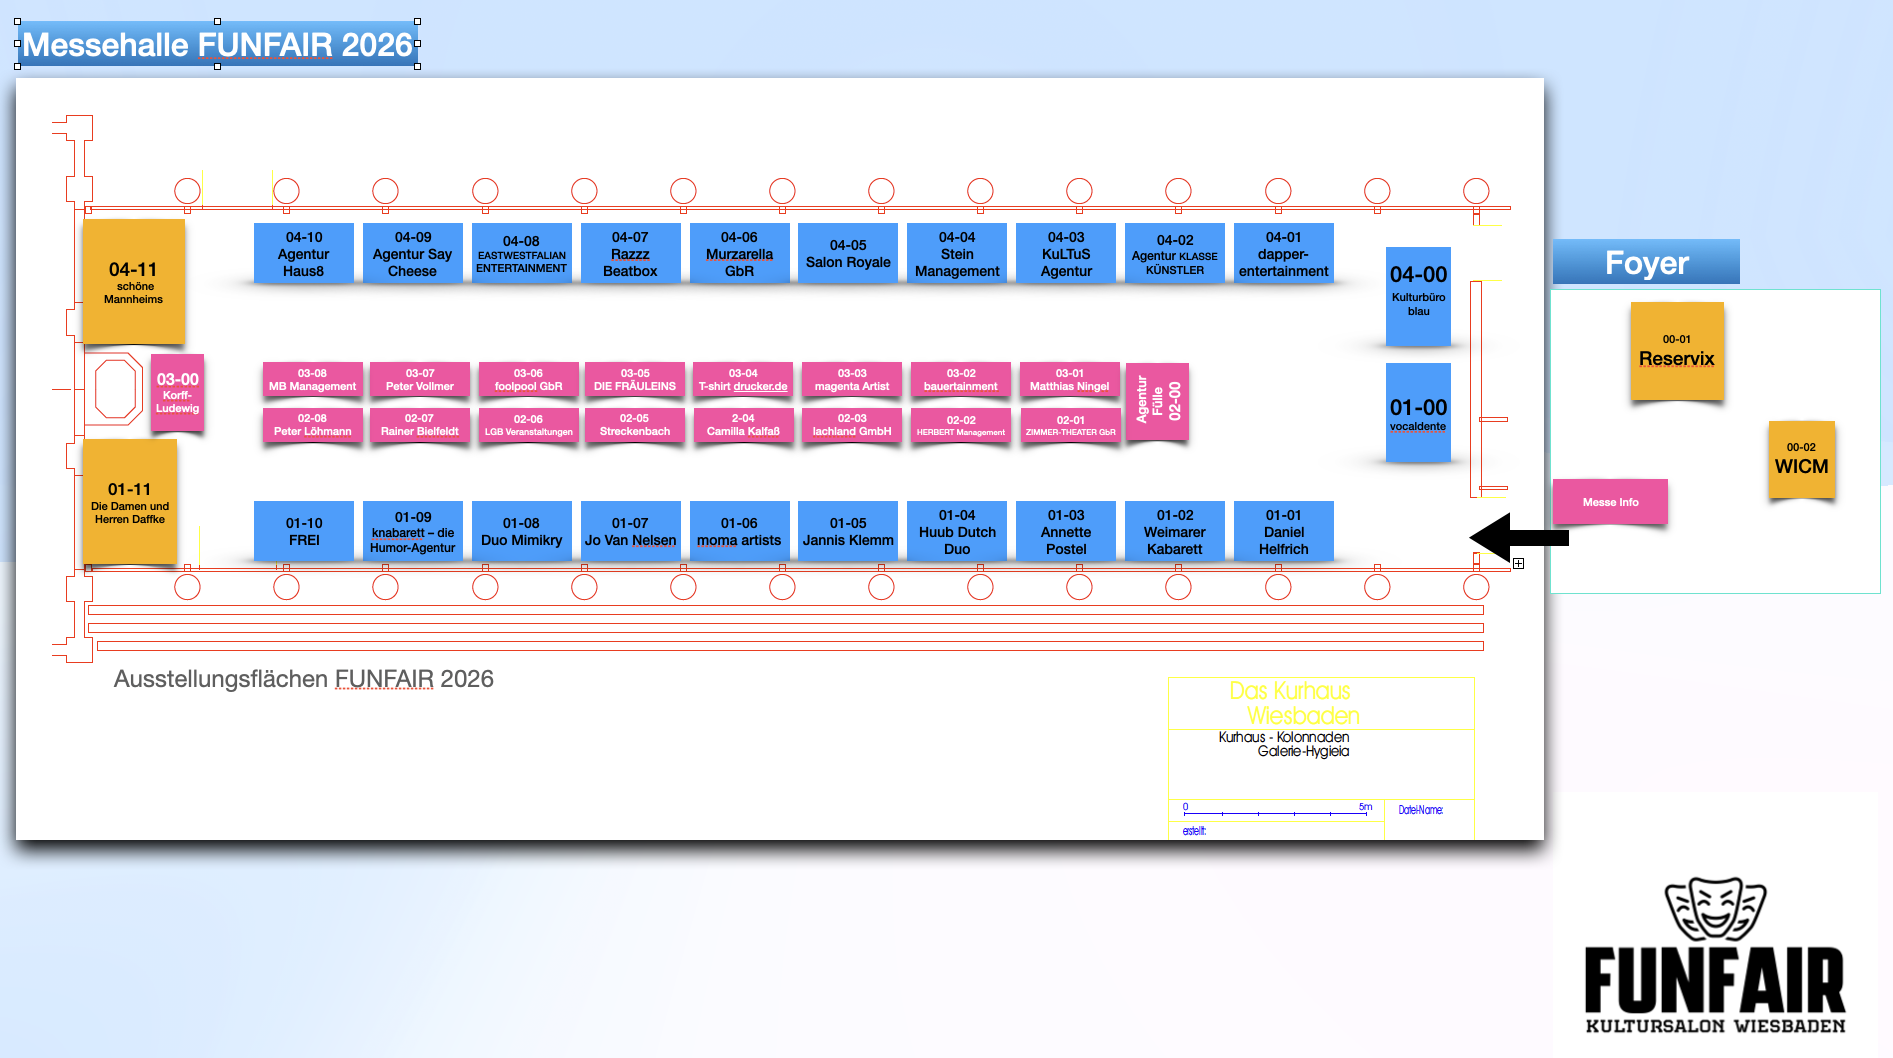Click the rotated Agentur Fülle 02-00 booth
The height and width of the screenshot is (1058, 1893).
click(x=1157, y=401)
